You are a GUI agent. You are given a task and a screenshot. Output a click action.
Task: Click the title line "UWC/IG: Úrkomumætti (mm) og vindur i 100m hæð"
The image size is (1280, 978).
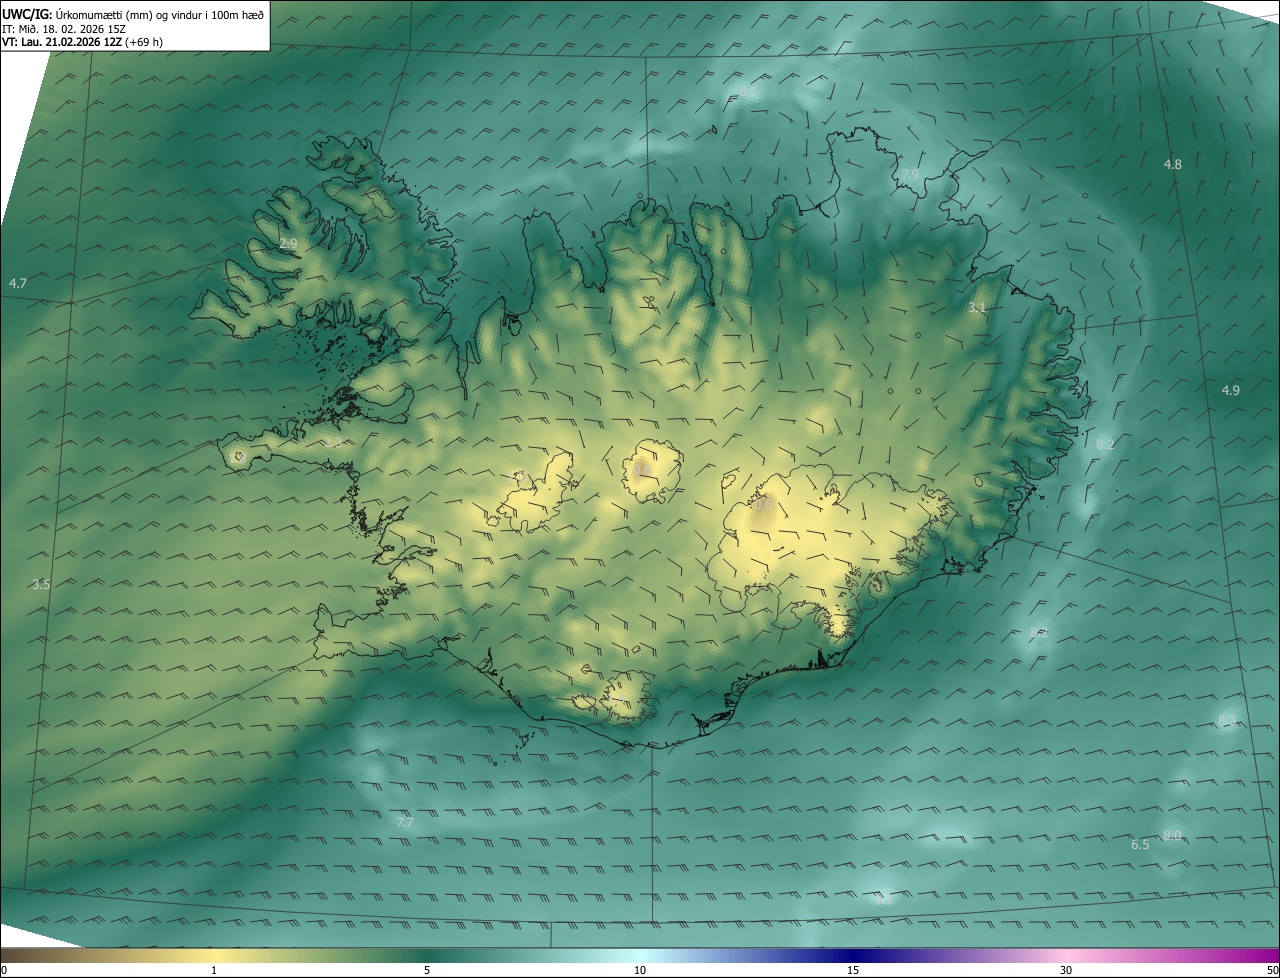coord(133,14)
